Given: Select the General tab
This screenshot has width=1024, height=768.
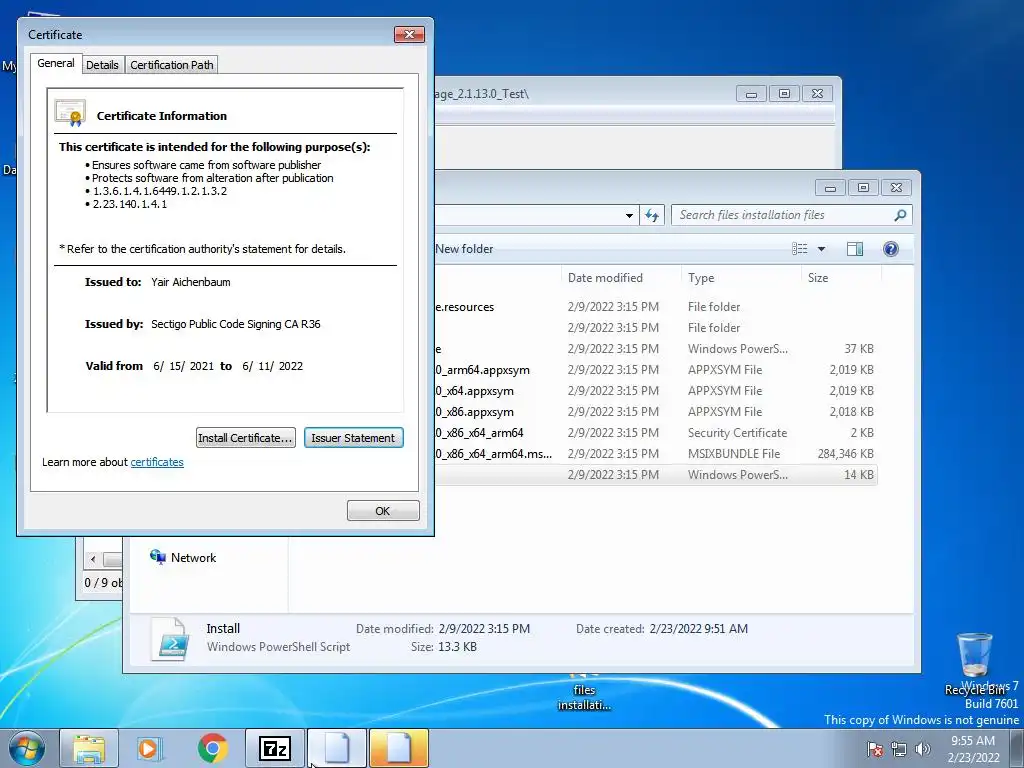Looking at the screenshot, I should 56,63.
